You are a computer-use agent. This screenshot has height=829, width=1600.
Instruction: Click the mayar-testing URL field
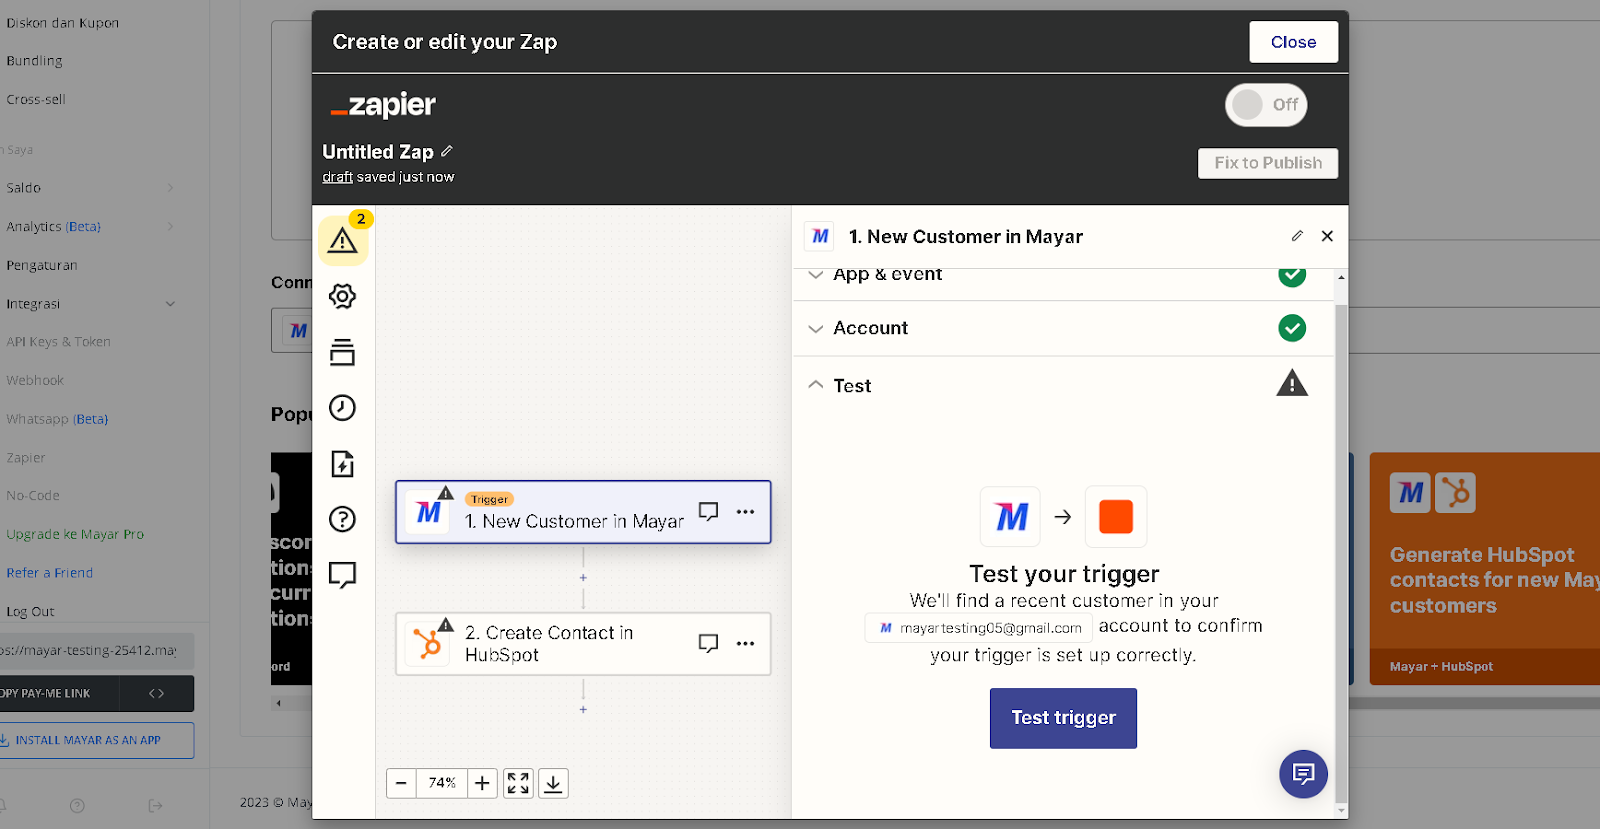(96, 651)
